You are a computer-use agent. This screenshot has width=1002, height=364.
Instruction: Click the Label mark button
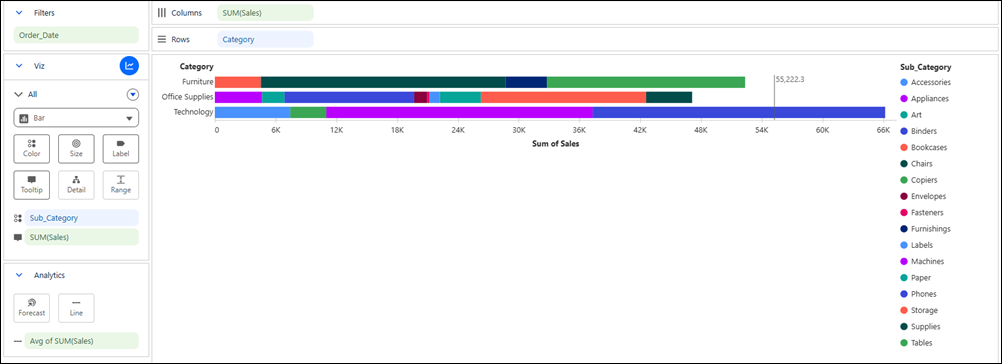(121, 148)
